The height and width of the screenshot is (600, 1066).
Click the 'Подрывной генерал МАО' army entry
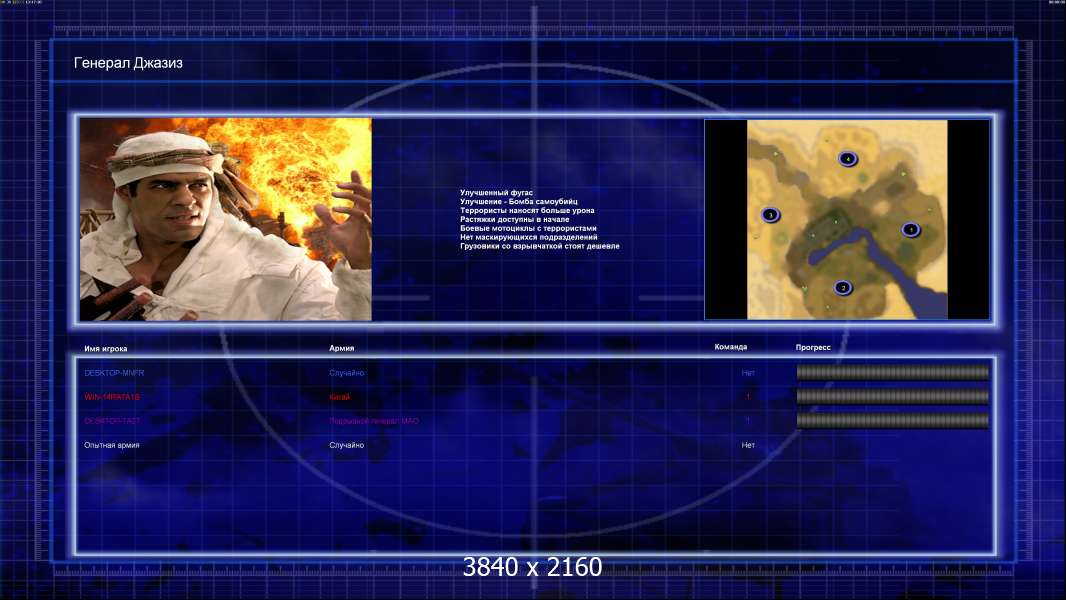tap(374, 421)
